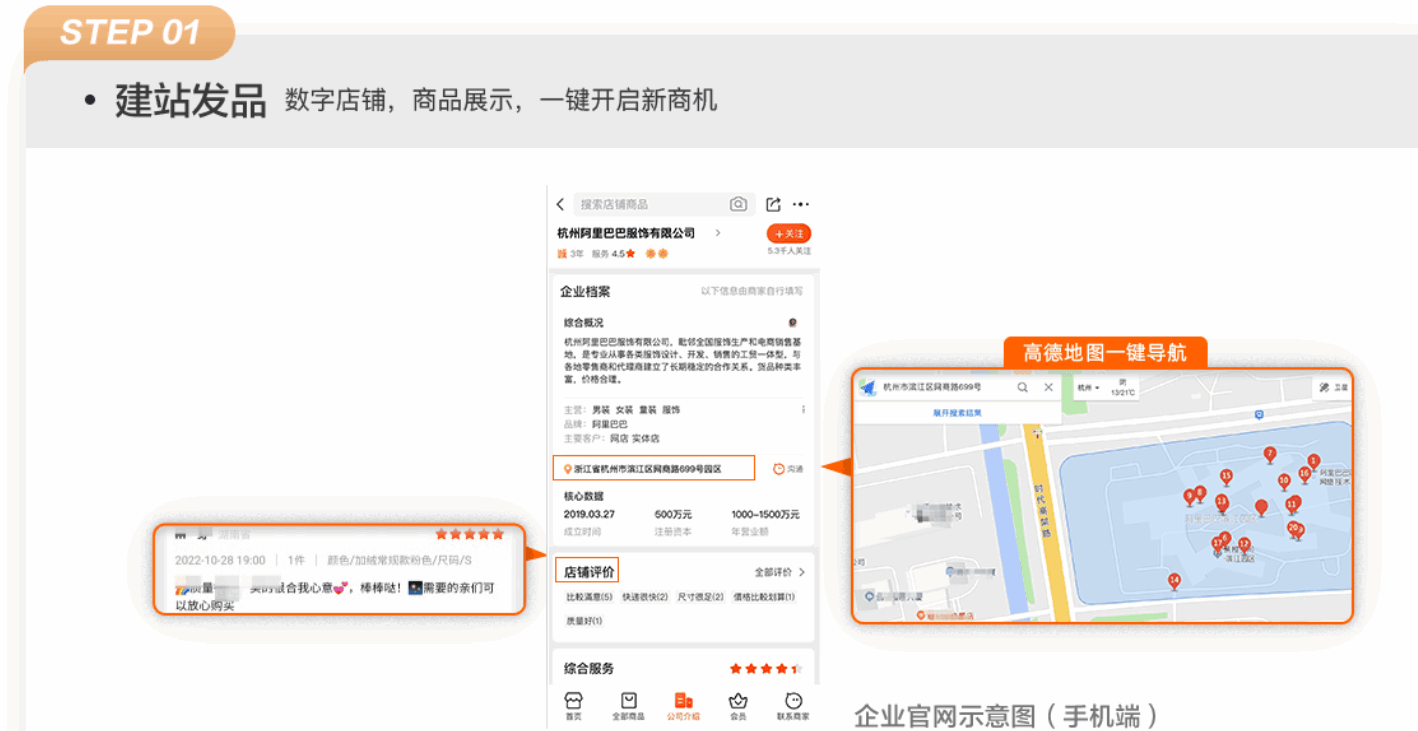Select the 质量好(1) review tag
1418x731 pixels.
[x=584, y=621]
